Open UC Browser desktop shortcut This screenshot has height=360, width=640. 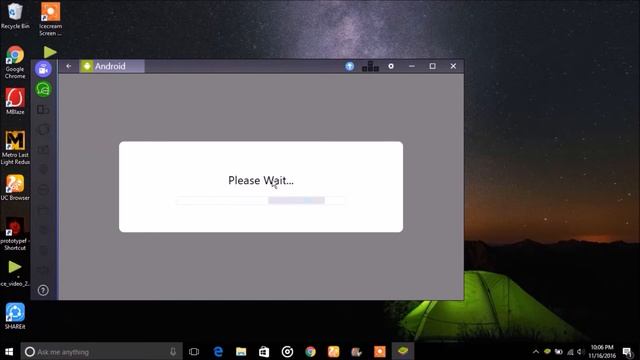15,188
